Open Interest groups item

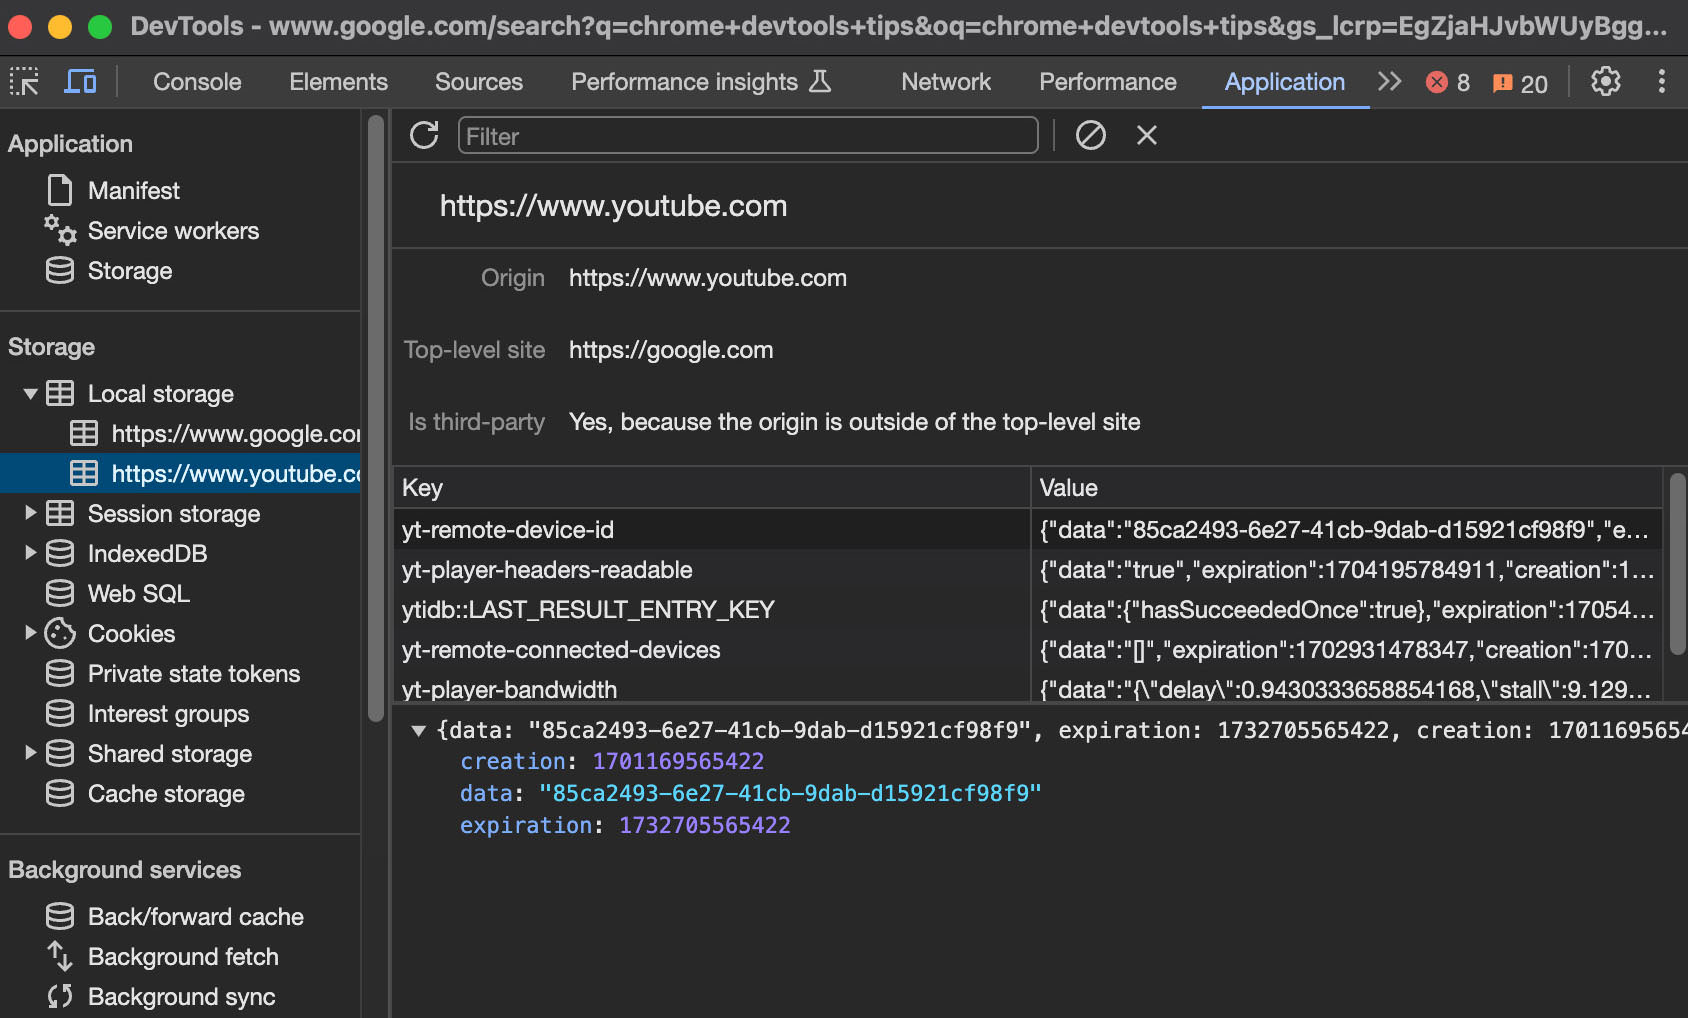pyautogui.click(x=168, y=713)
